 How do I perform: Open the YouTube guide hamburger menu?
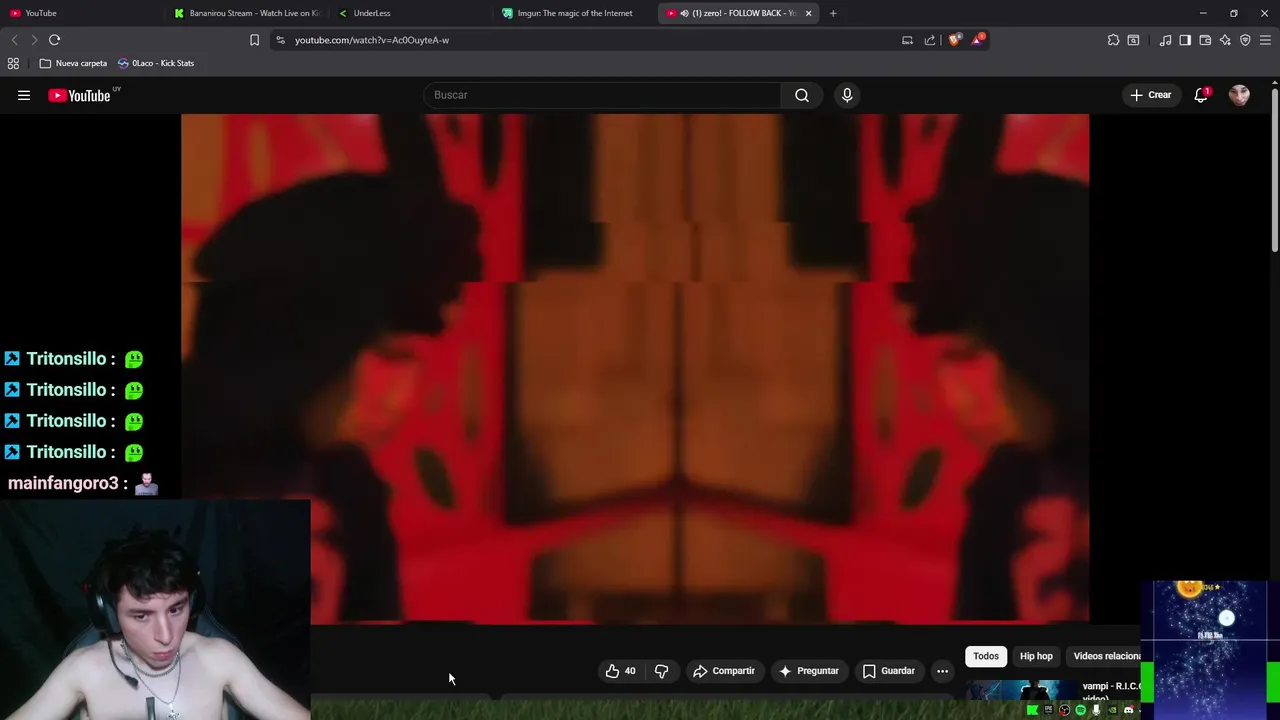coord(24,95)
